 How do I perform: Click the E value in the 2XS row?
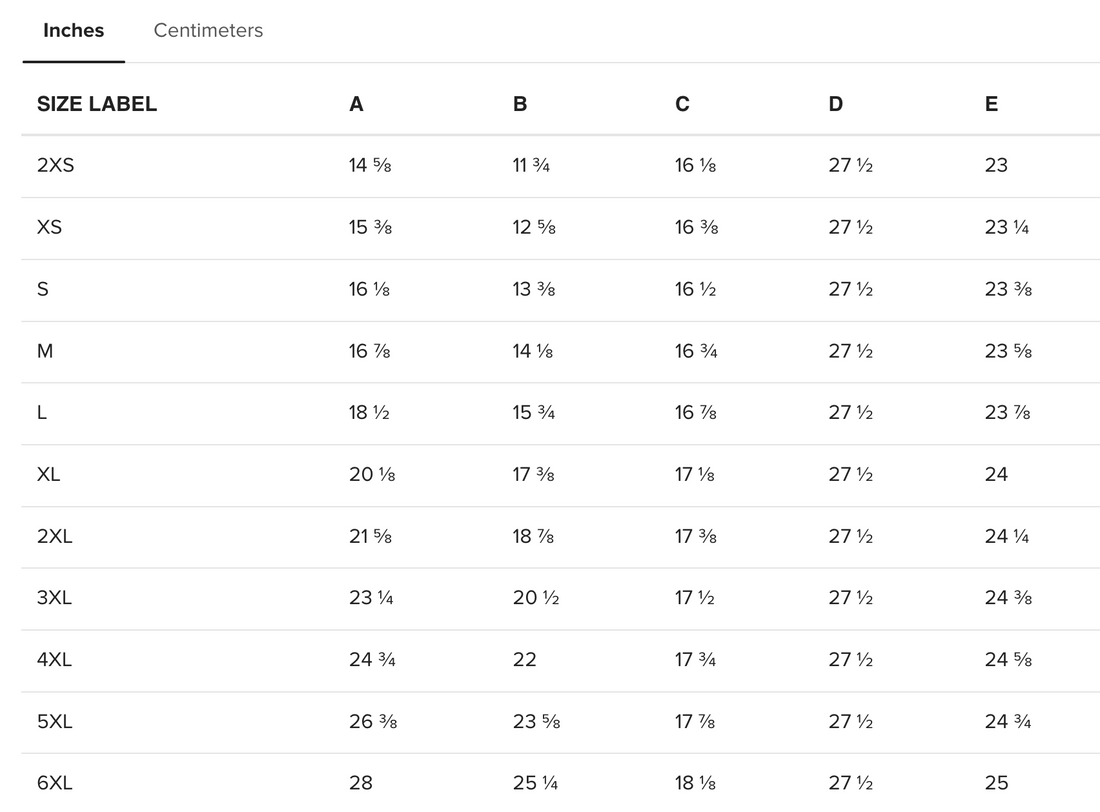996,166
